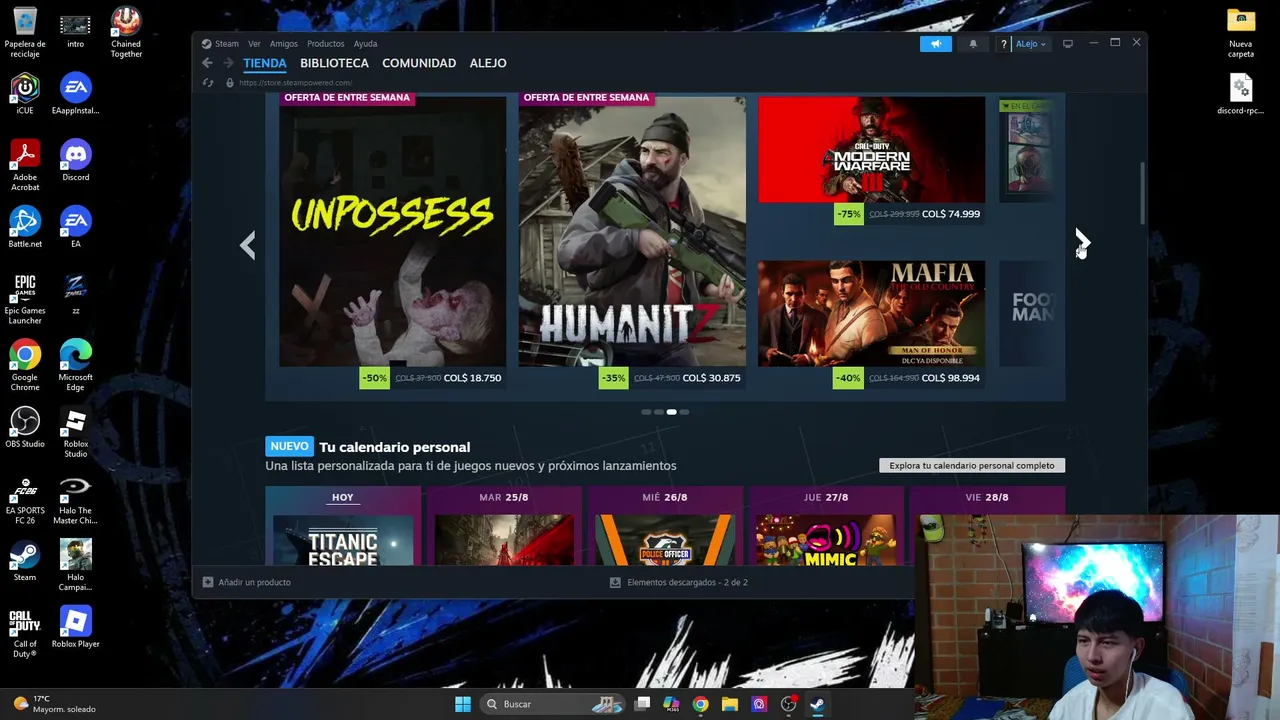The height and width of the screenshot is (720, 1280).
Task: Open the Windows Start menu
Action: [x=462, y=704]
